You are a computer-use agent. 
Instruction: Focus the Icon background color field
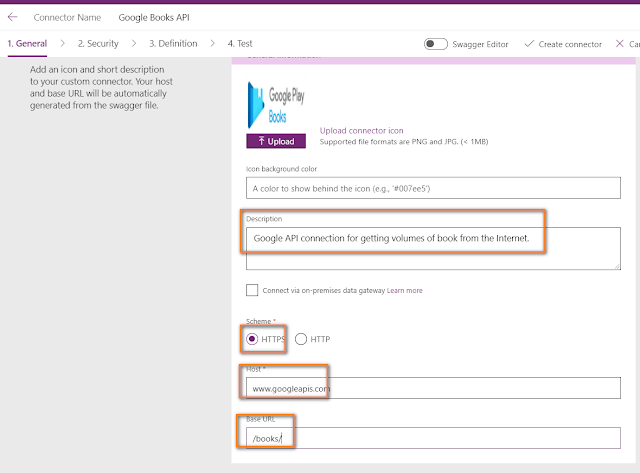(x=433, y=188)
